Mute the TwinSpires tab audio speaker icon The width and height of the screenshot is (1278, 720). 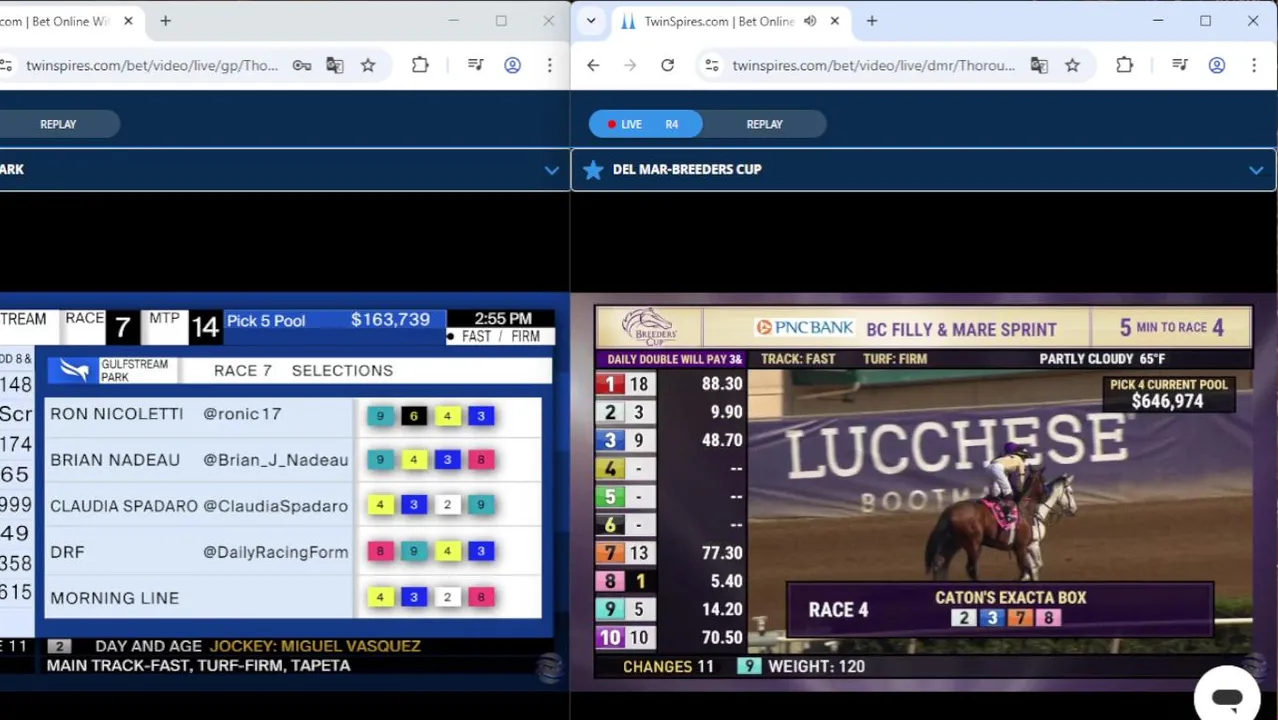810,21
